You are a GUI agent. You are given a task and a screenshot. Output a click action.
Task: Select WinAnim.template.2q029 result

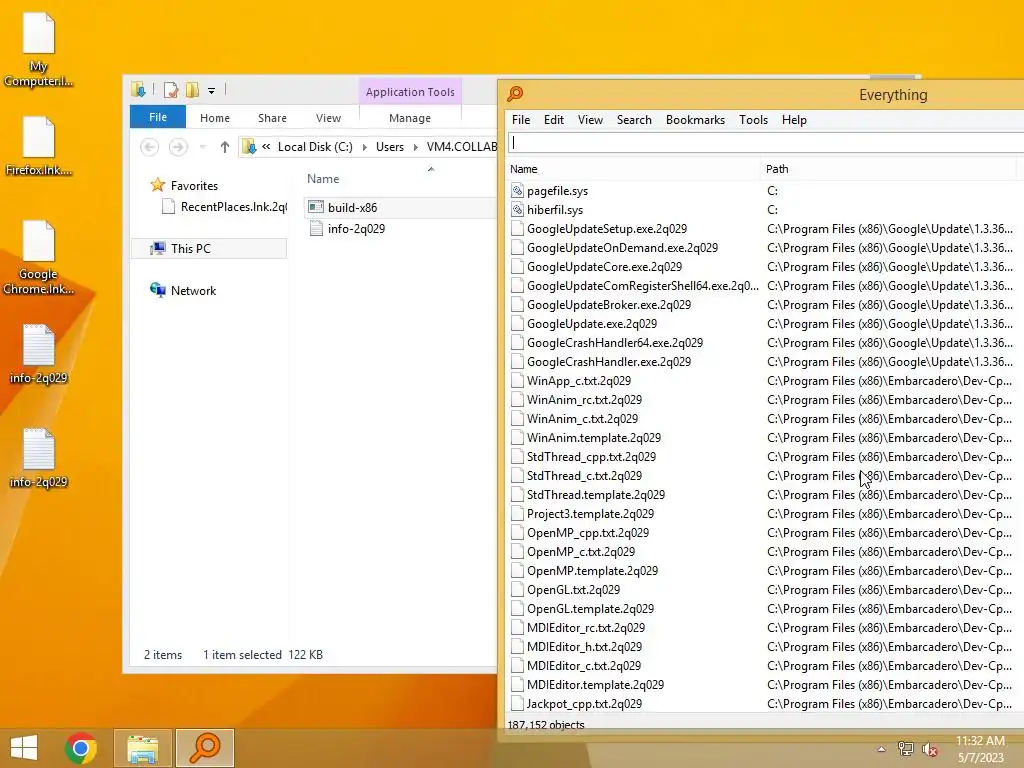coord(594,438)
